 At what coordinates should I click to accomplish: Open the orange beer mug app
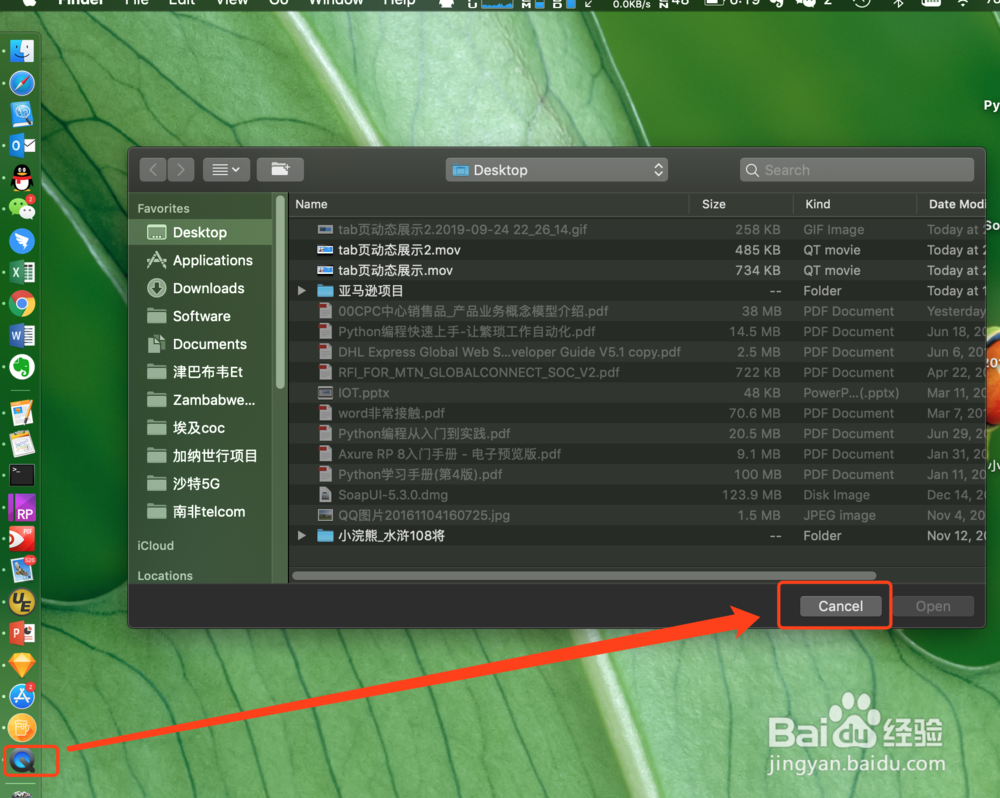22,728
